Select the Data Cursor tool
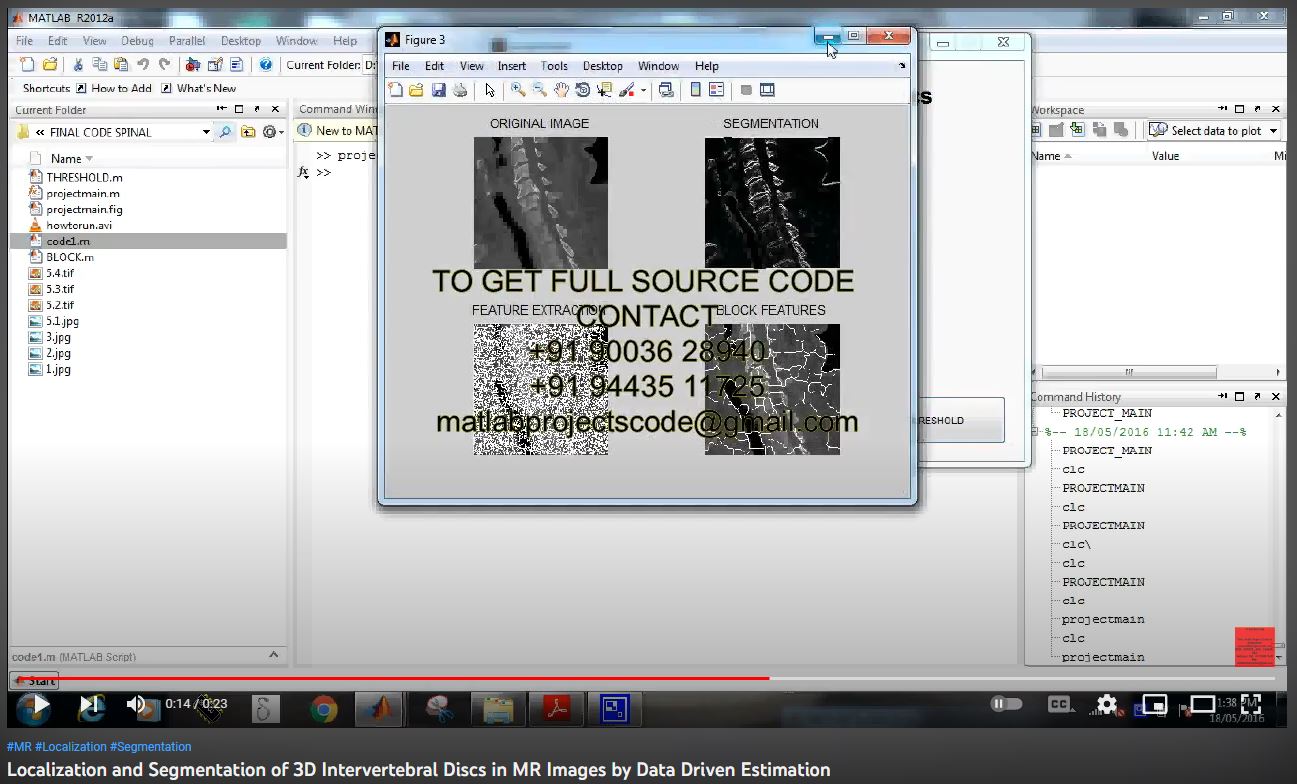The image size is (1297, 784). 604,90
